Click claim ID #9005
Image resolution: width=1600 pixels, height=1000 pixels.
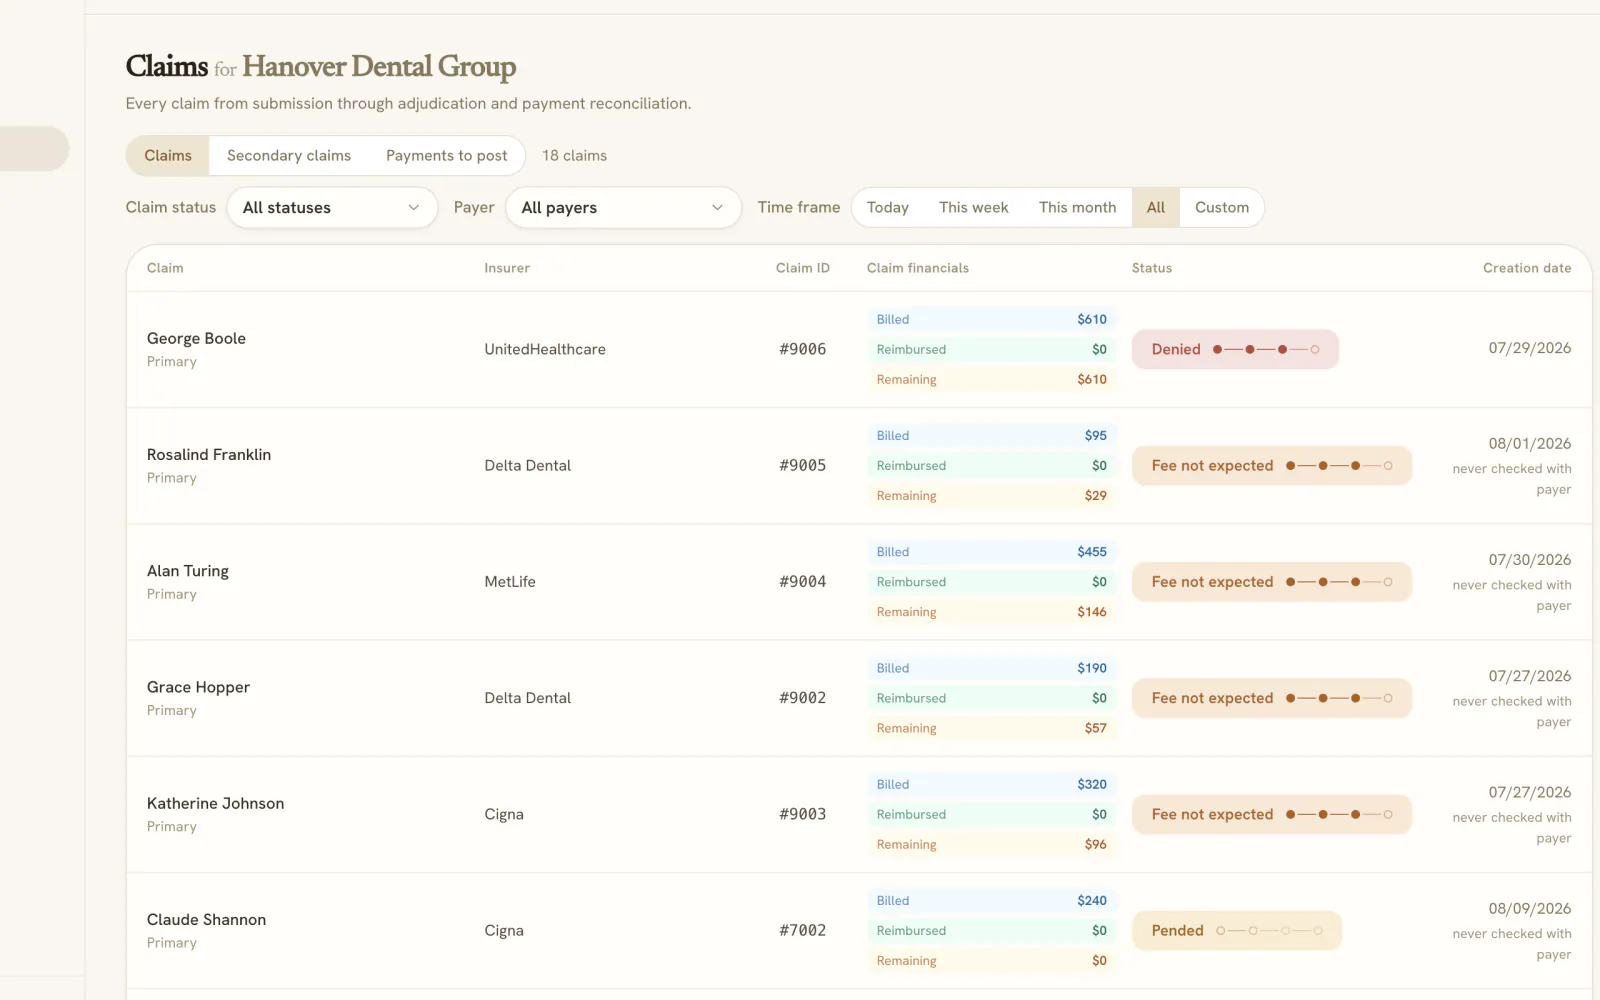803,466
